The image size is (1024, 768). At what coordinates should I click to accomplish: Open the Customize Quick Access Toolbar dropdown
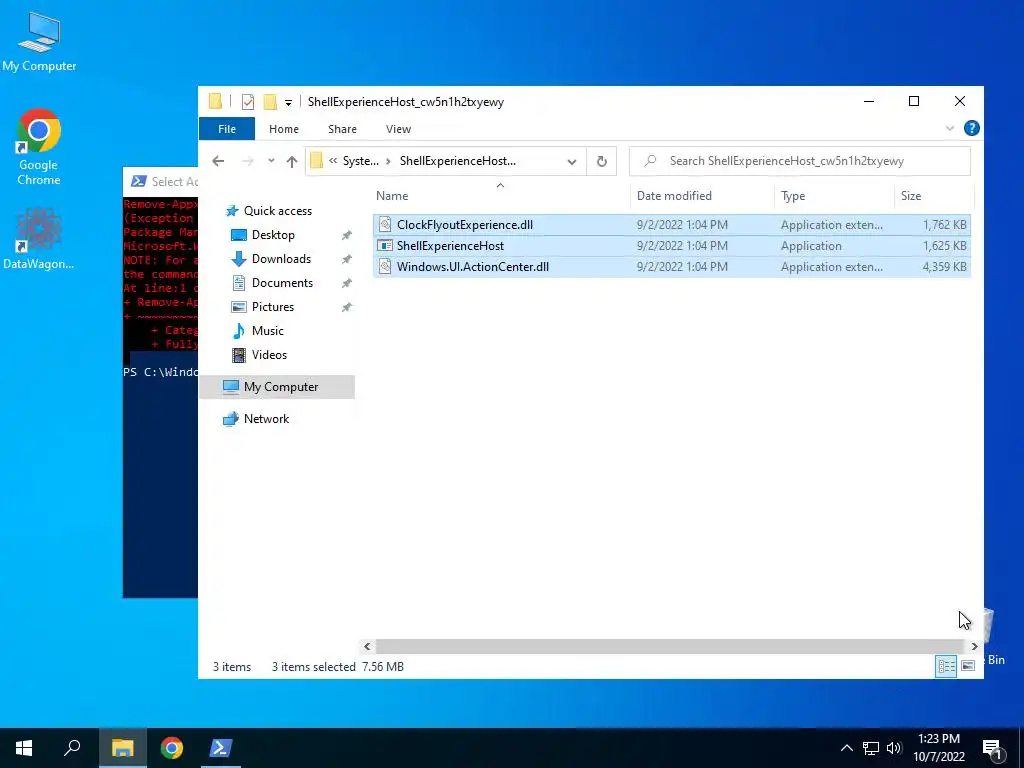(x=288, y=103)
